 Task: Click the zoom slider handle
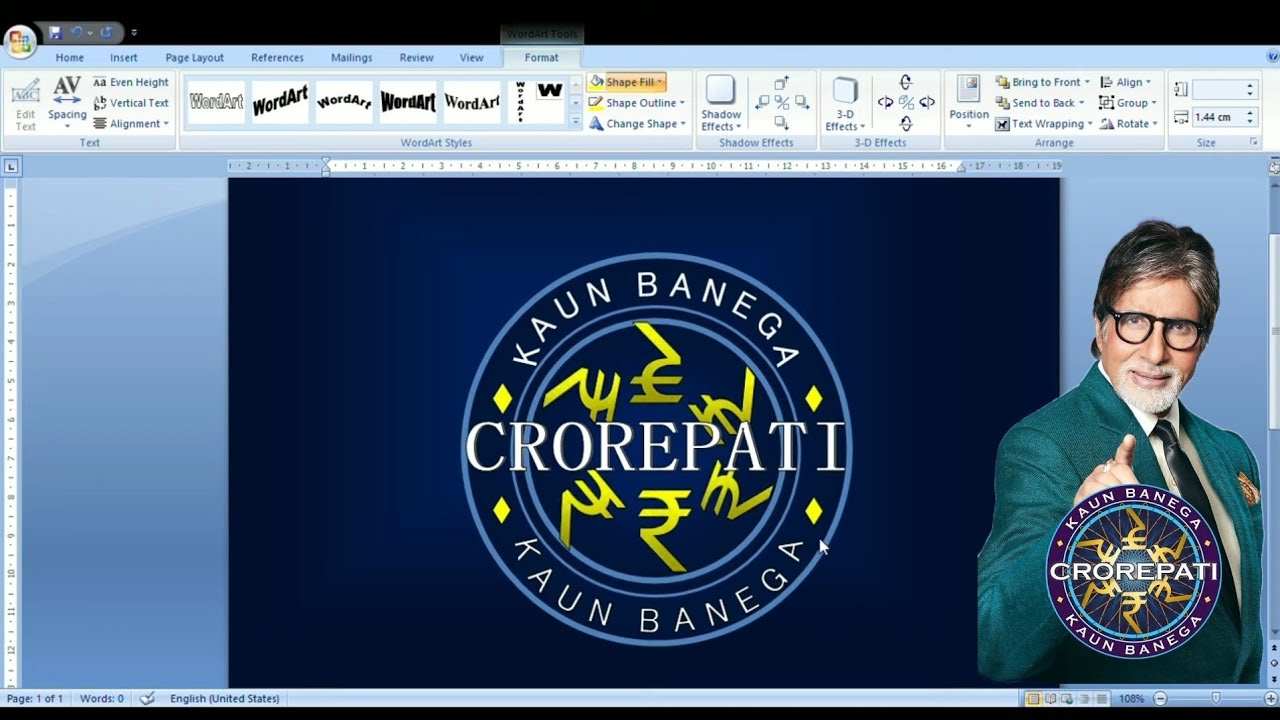(x=1216, y=698)
